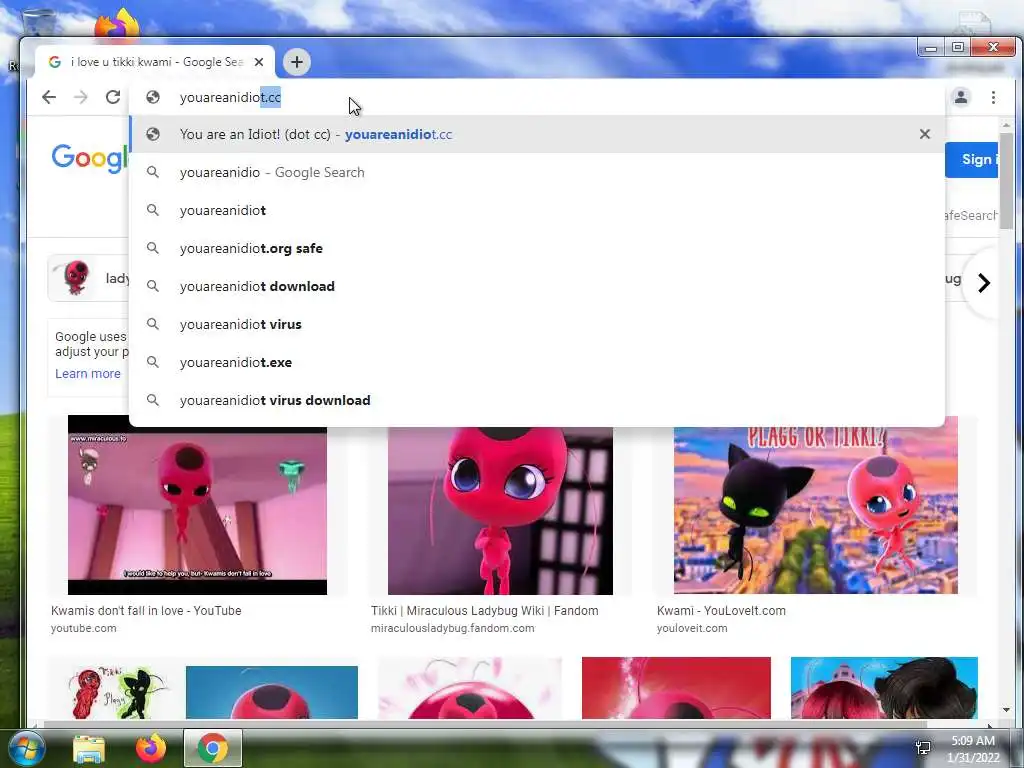Click the globe icon in the address bar
The width and height of the screenshot is (1024, 768).
[153, 97]
